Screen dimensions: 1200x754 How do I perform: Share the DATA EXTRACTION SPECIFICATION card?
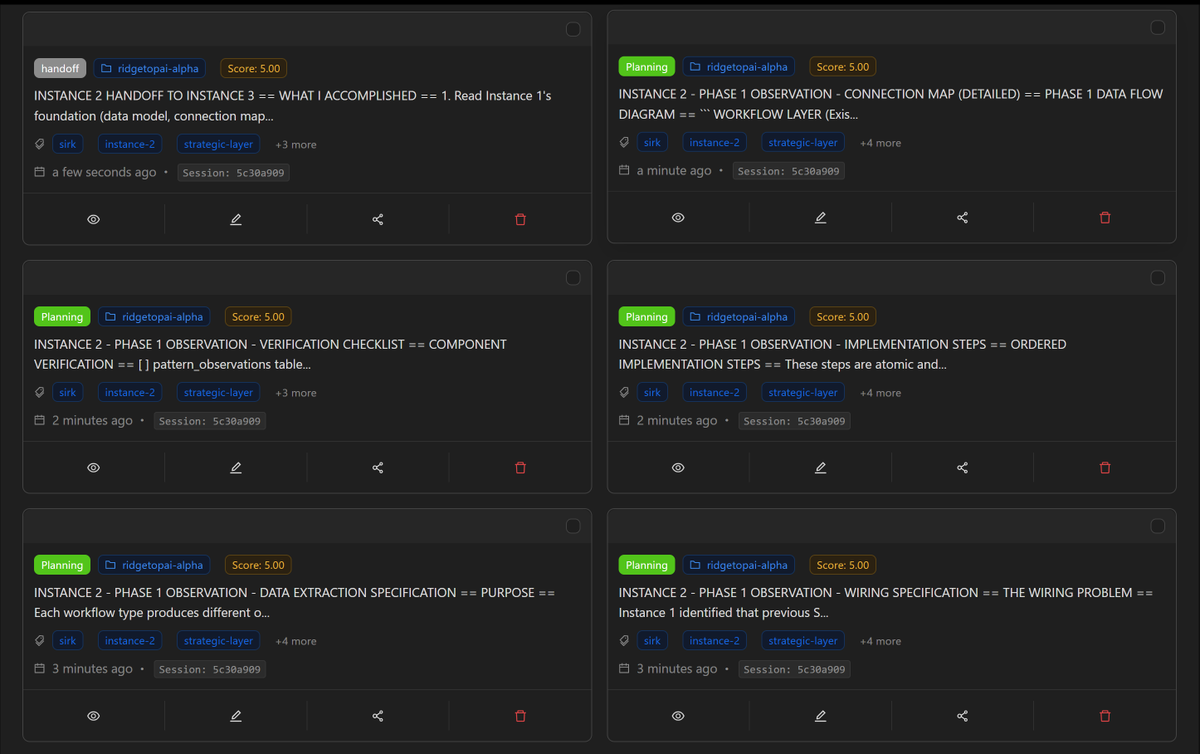pyautogui.click(x=378, y=716)
